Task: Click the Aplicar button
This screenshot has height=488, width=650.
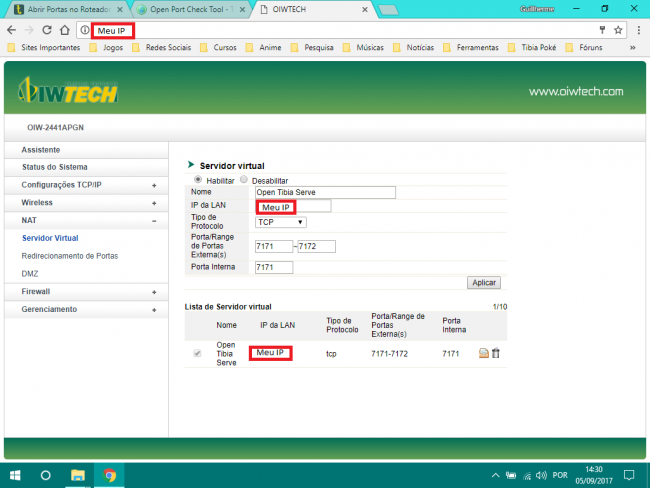Action: [484, 283]
